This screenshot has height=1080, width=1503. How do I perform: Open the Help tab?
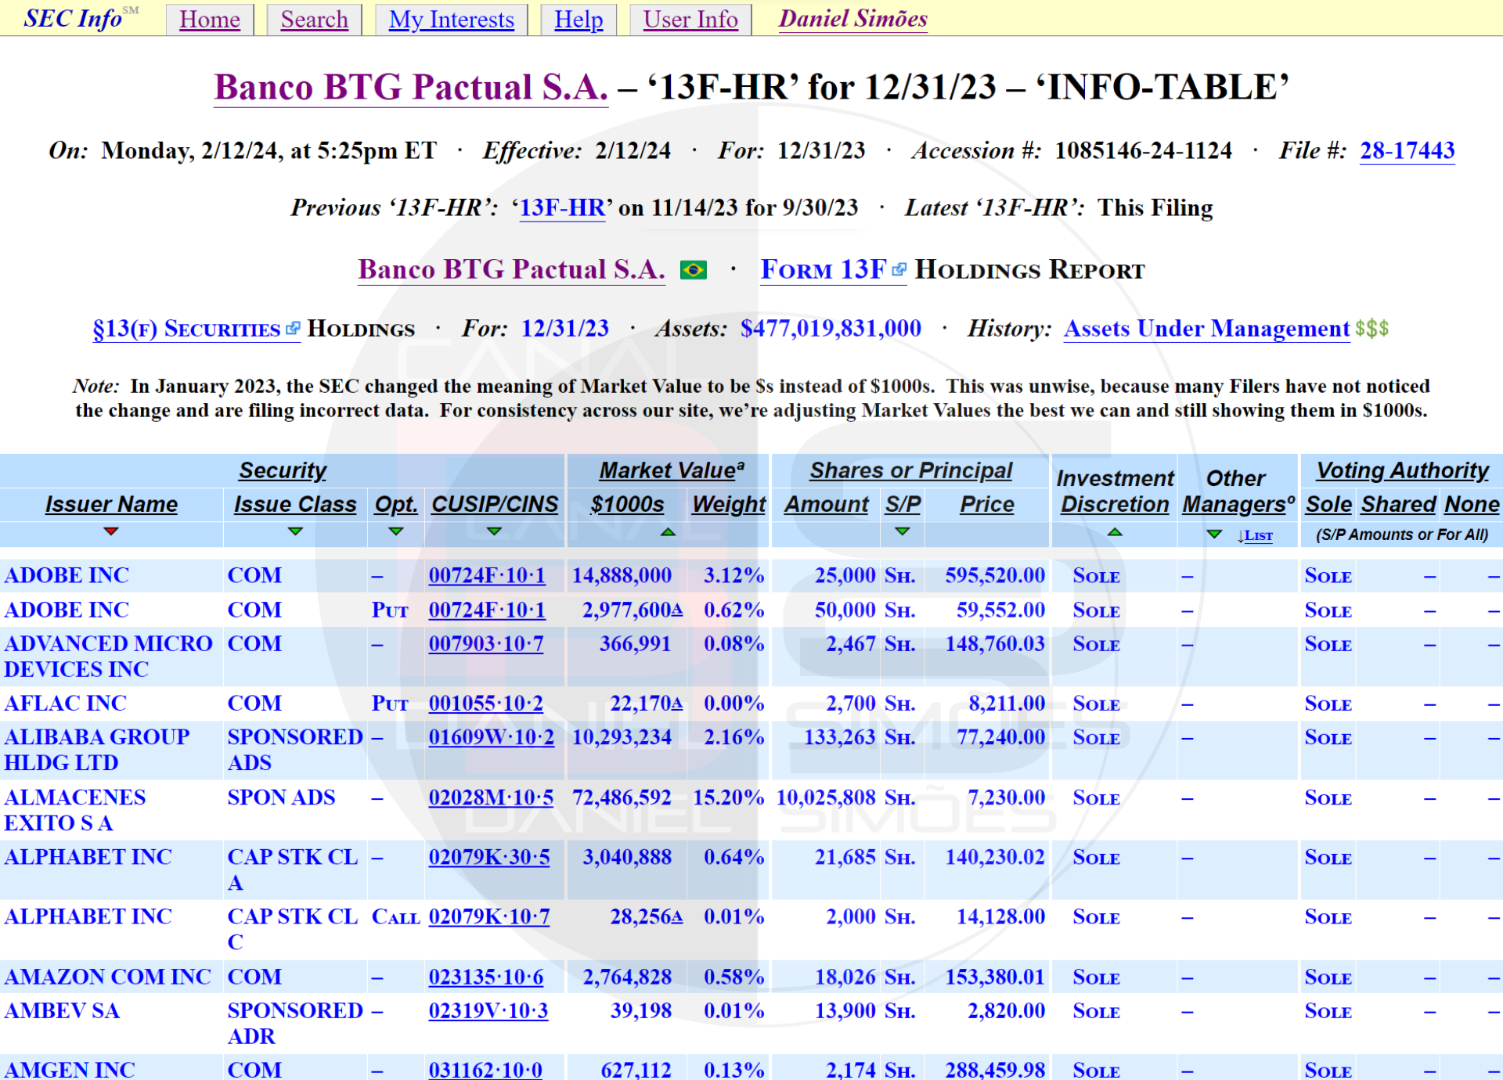[579, 19]
